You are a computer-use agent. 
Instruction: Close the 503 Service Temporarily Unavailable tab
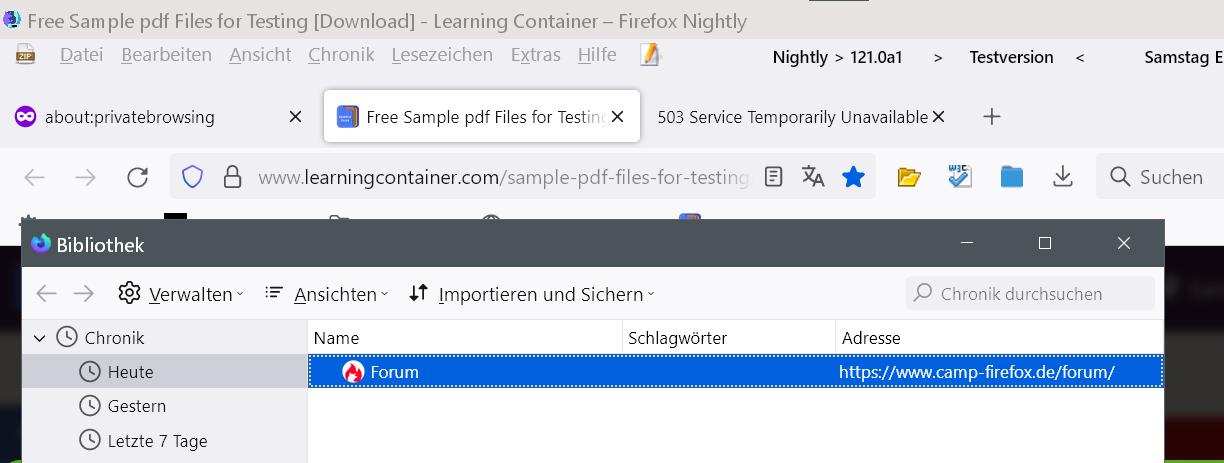coord(938,117)
